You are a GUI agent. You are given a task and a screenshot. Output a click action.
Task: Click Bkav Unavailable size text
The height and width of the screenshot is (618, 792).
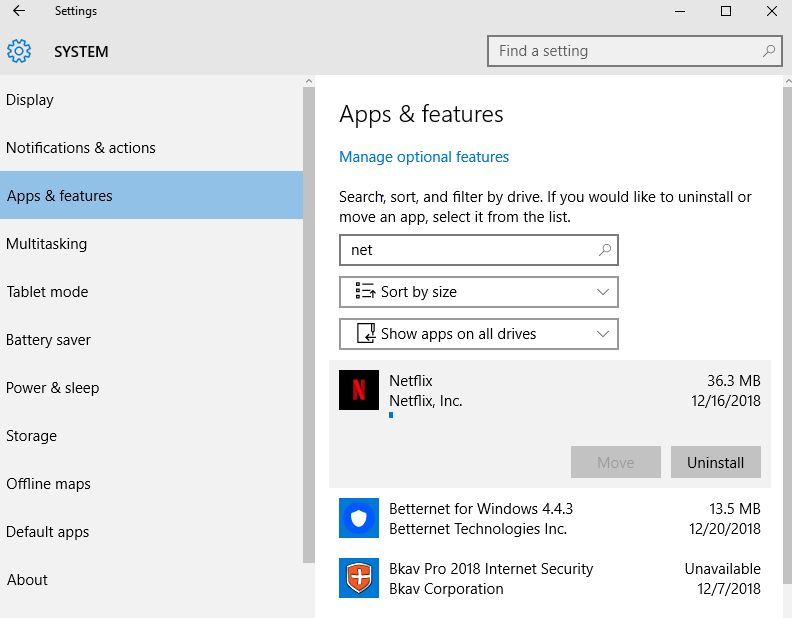tap(722, 569)
